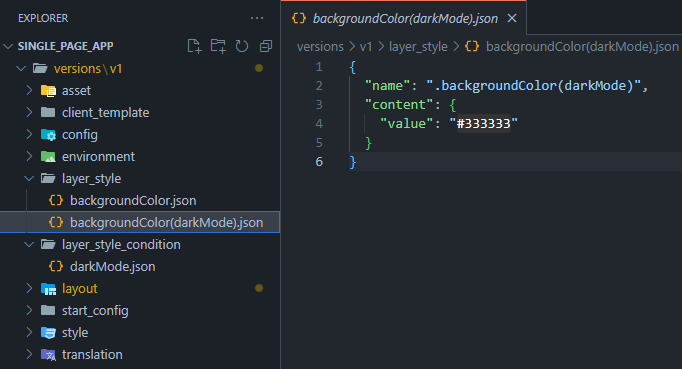Click the JSON icon beside backgroundColor.json
This screenshot has width=682, height=369.
(x=56, y=200)
